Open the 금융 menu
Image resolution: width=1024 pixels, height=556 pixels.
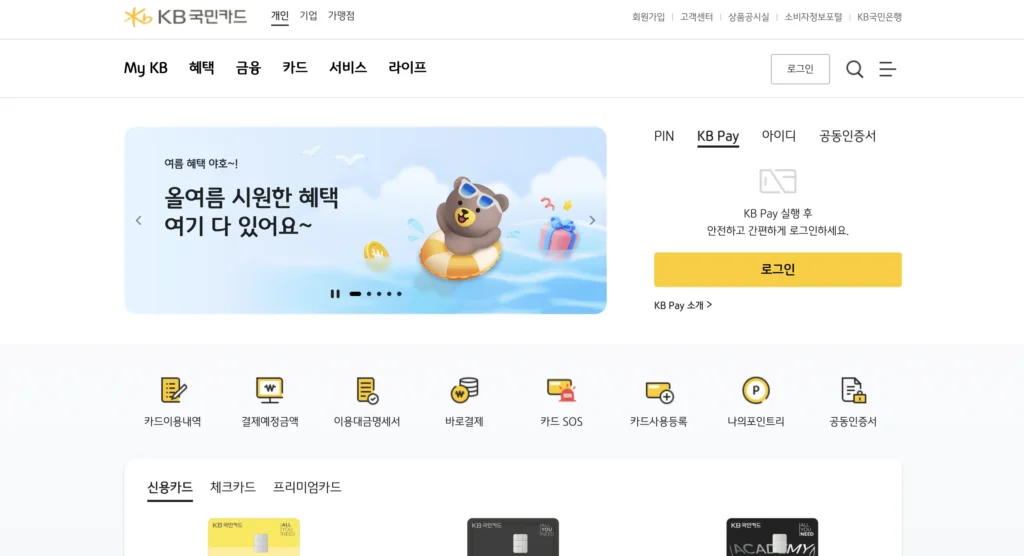point(248,68)
